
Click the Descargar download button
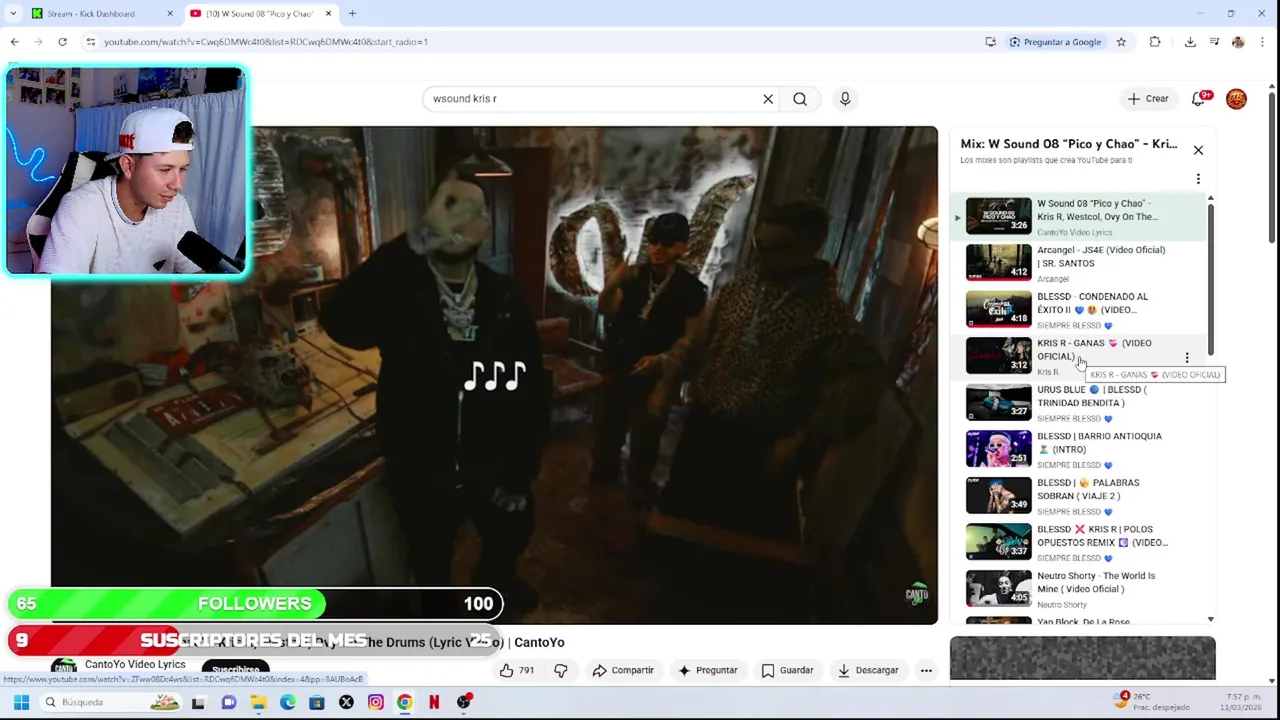click(867, 670)
